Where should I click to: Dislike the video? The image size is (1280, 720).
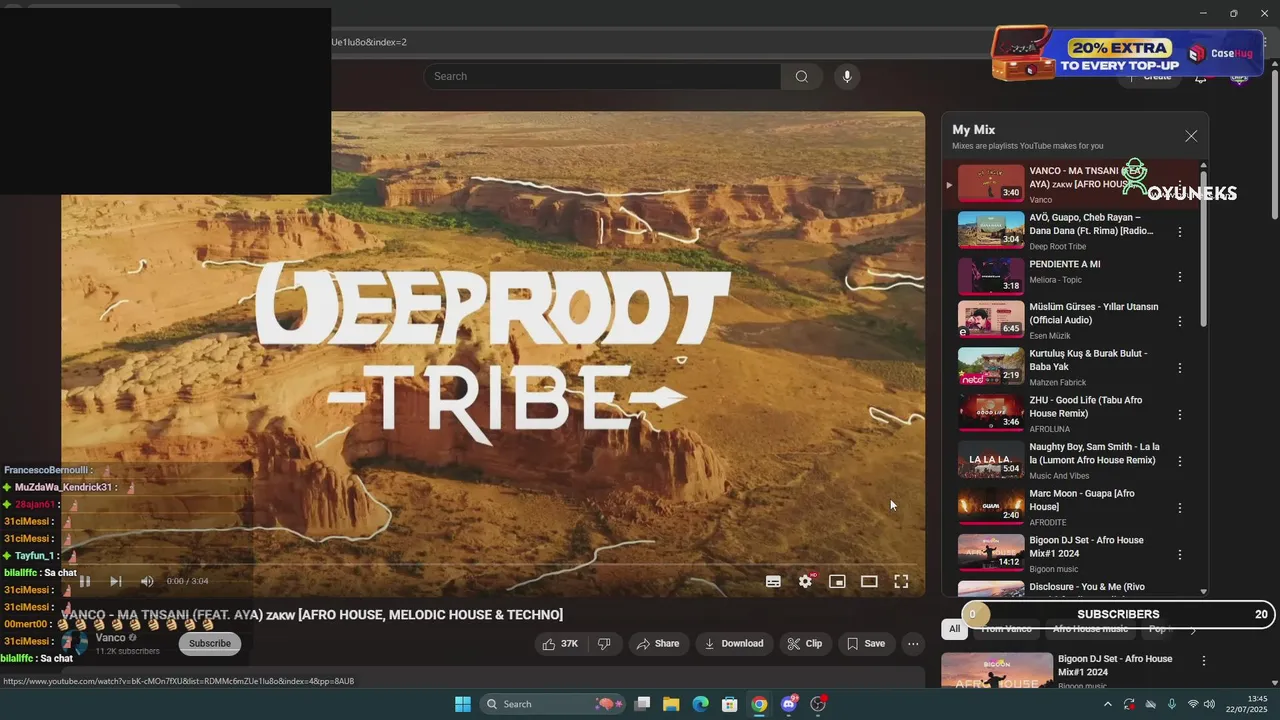pyautogui.click(x=604, y=644)
